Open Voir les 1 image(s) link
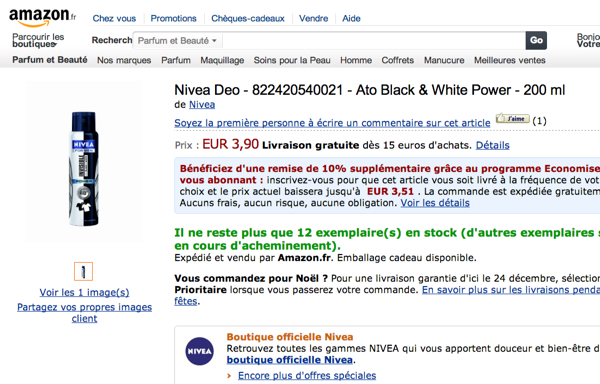Image resolution: width=600 pixels, height=384 pixels. coord(84,293)
